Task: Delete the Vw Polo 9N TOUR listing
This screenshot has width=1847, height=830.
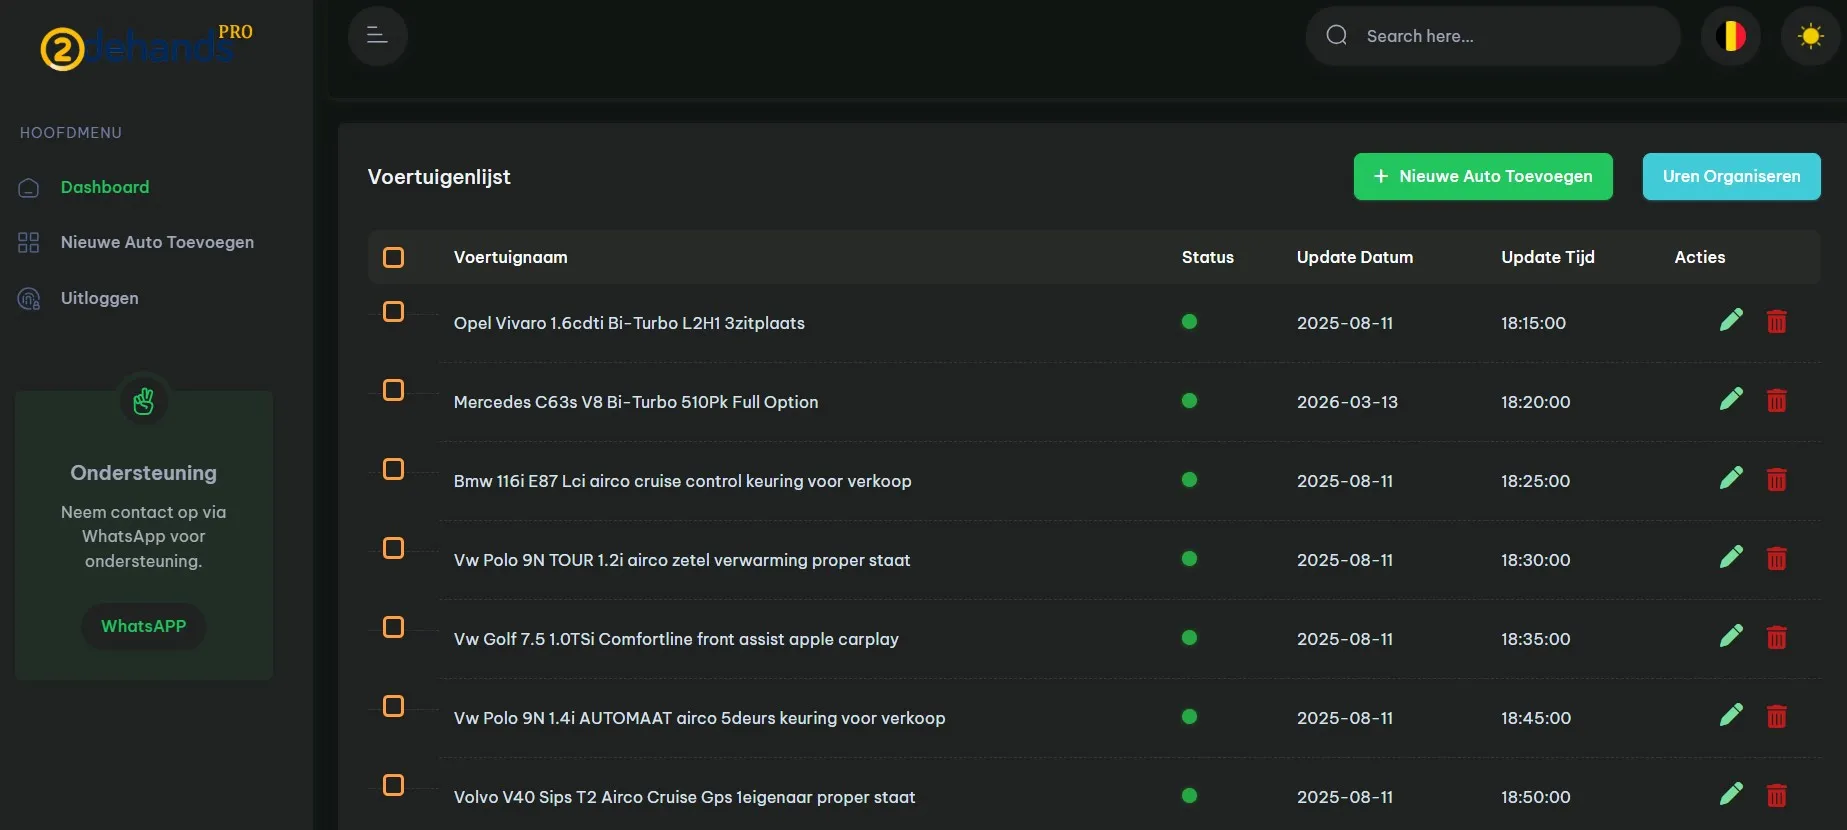Action: [1776, 559]
